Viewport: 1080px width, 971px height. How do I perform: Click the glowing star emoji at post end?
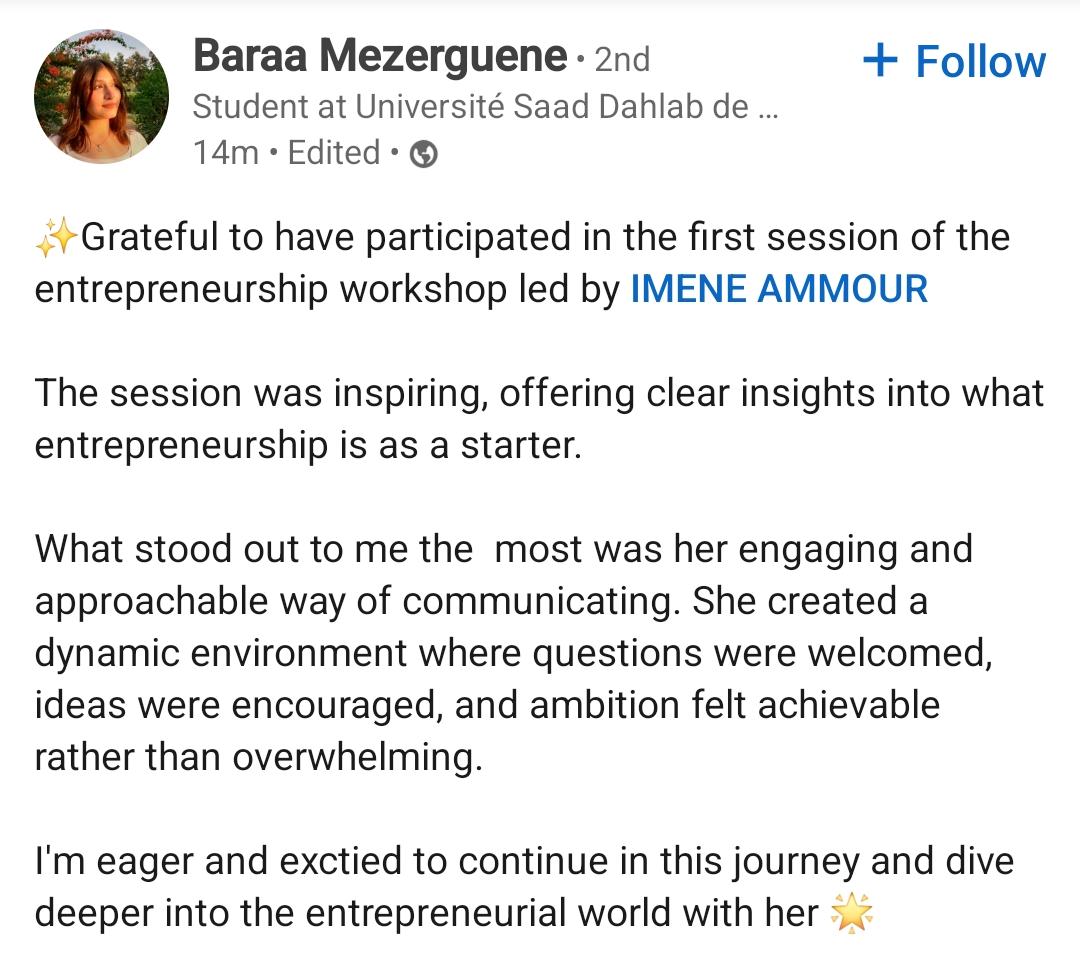[x=851, y=913]
